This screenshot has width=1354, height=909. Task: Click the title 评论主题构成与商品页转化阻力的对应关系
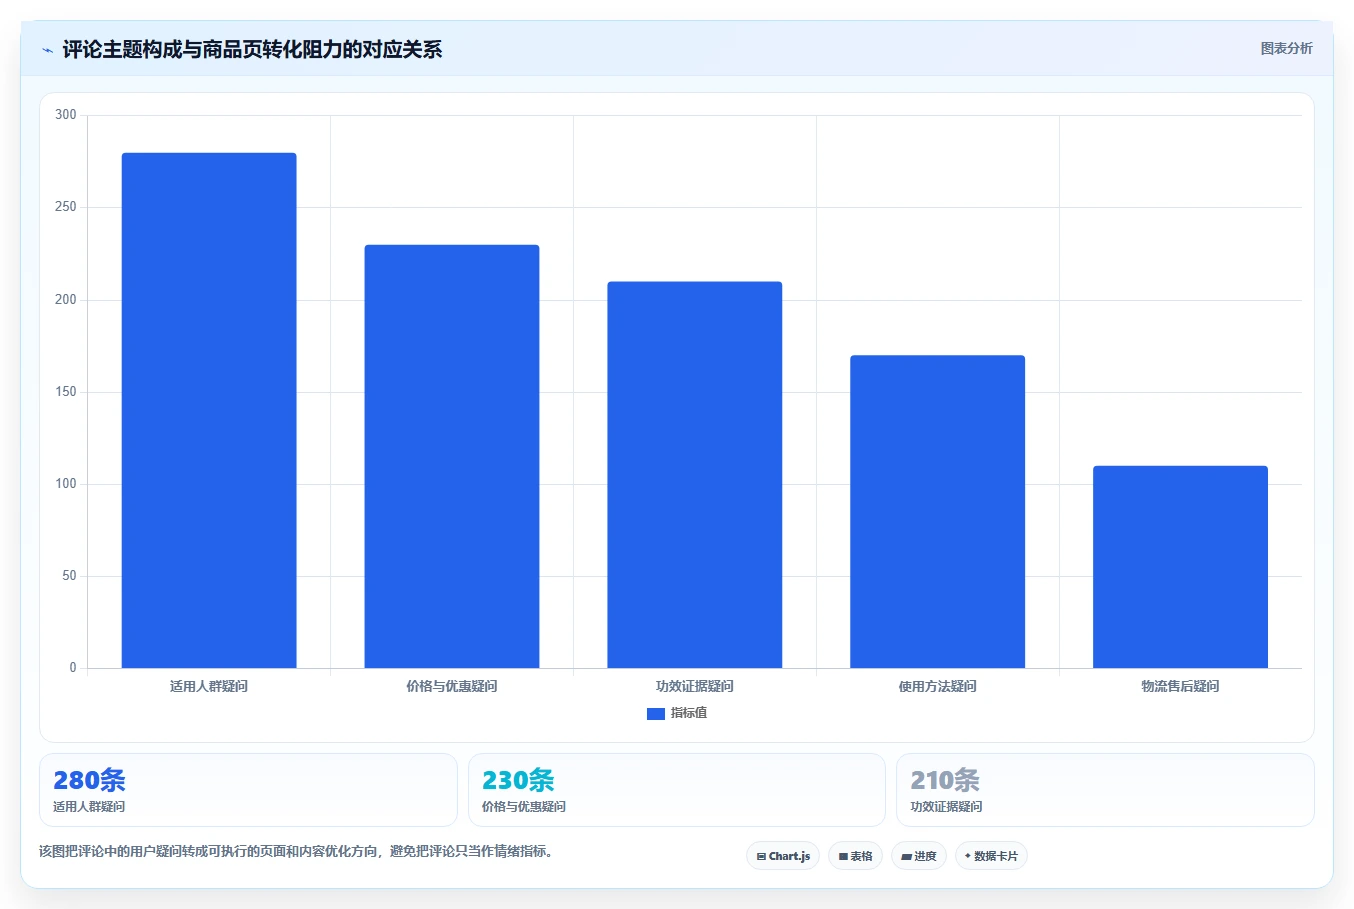[252, 50]
